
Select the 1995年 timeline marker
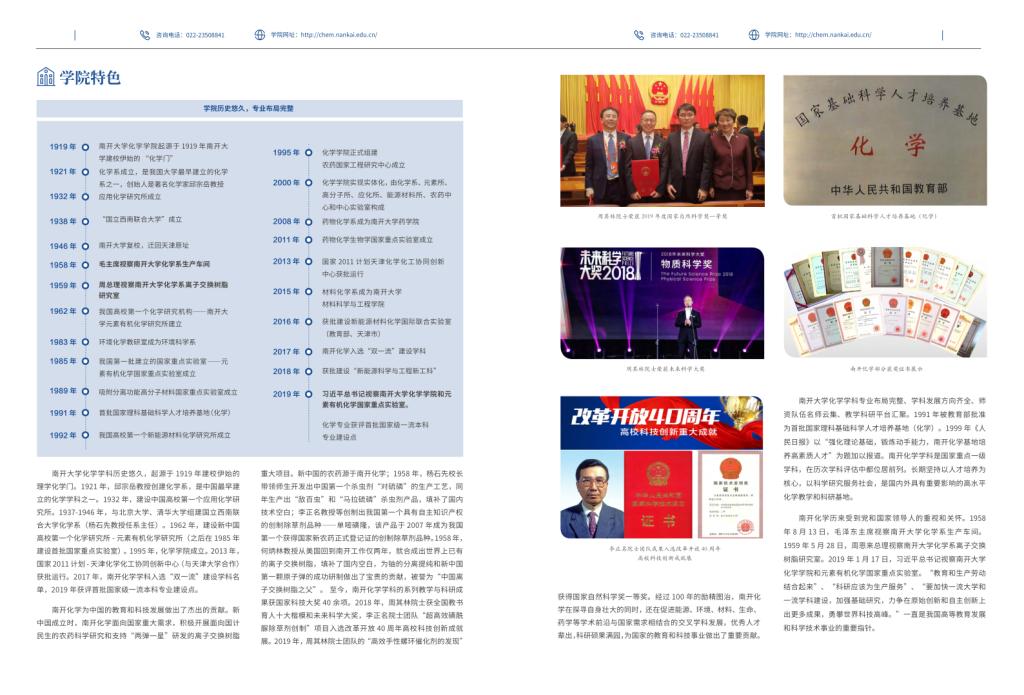tap(309, 153)
